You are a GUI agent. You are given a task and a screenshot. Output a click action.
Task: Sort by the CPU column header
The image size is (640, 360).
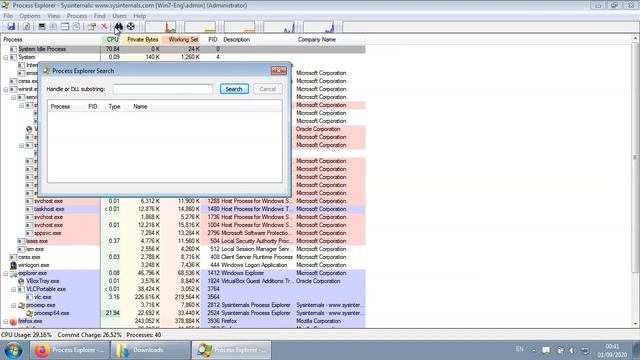(111, 40)
